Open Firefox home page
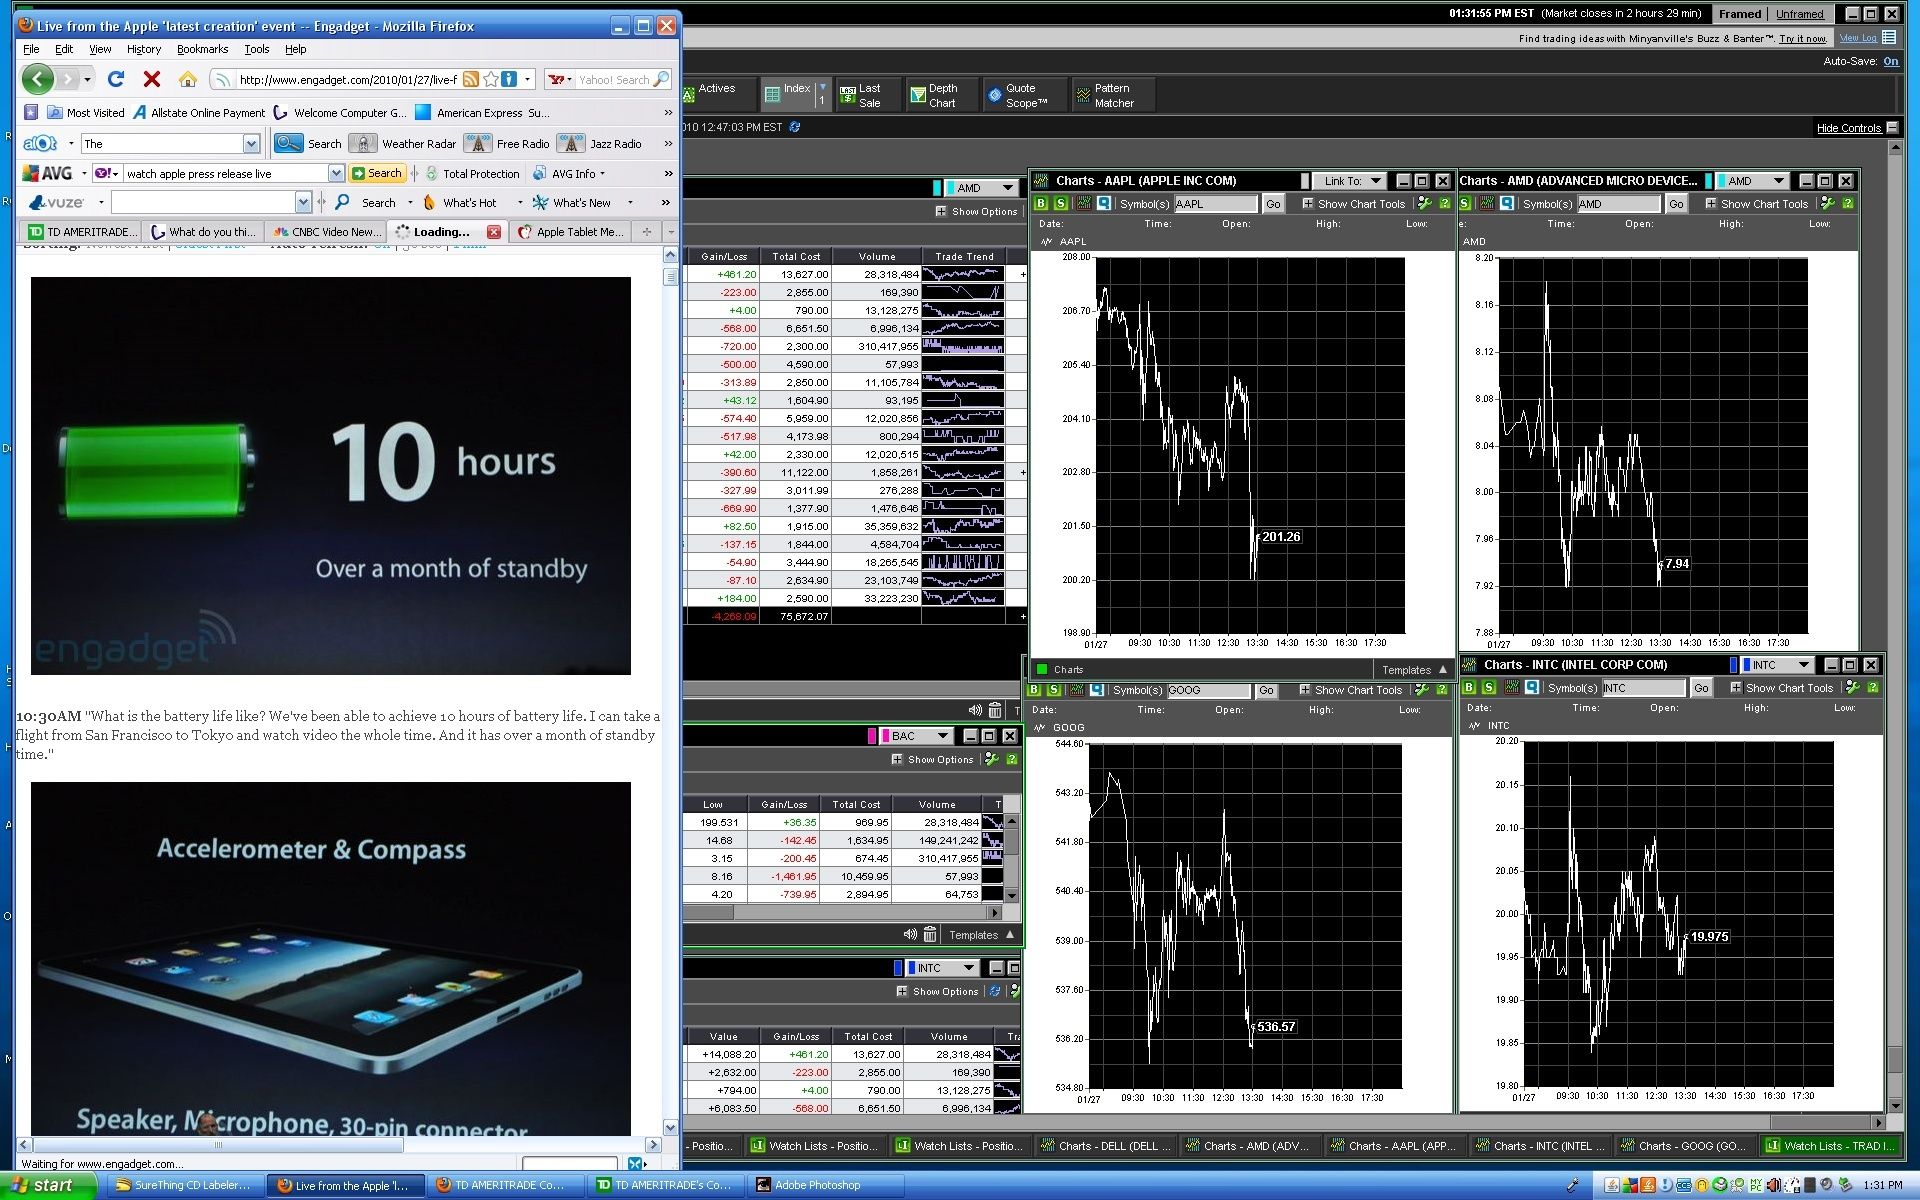 click(x=187, y=79)
